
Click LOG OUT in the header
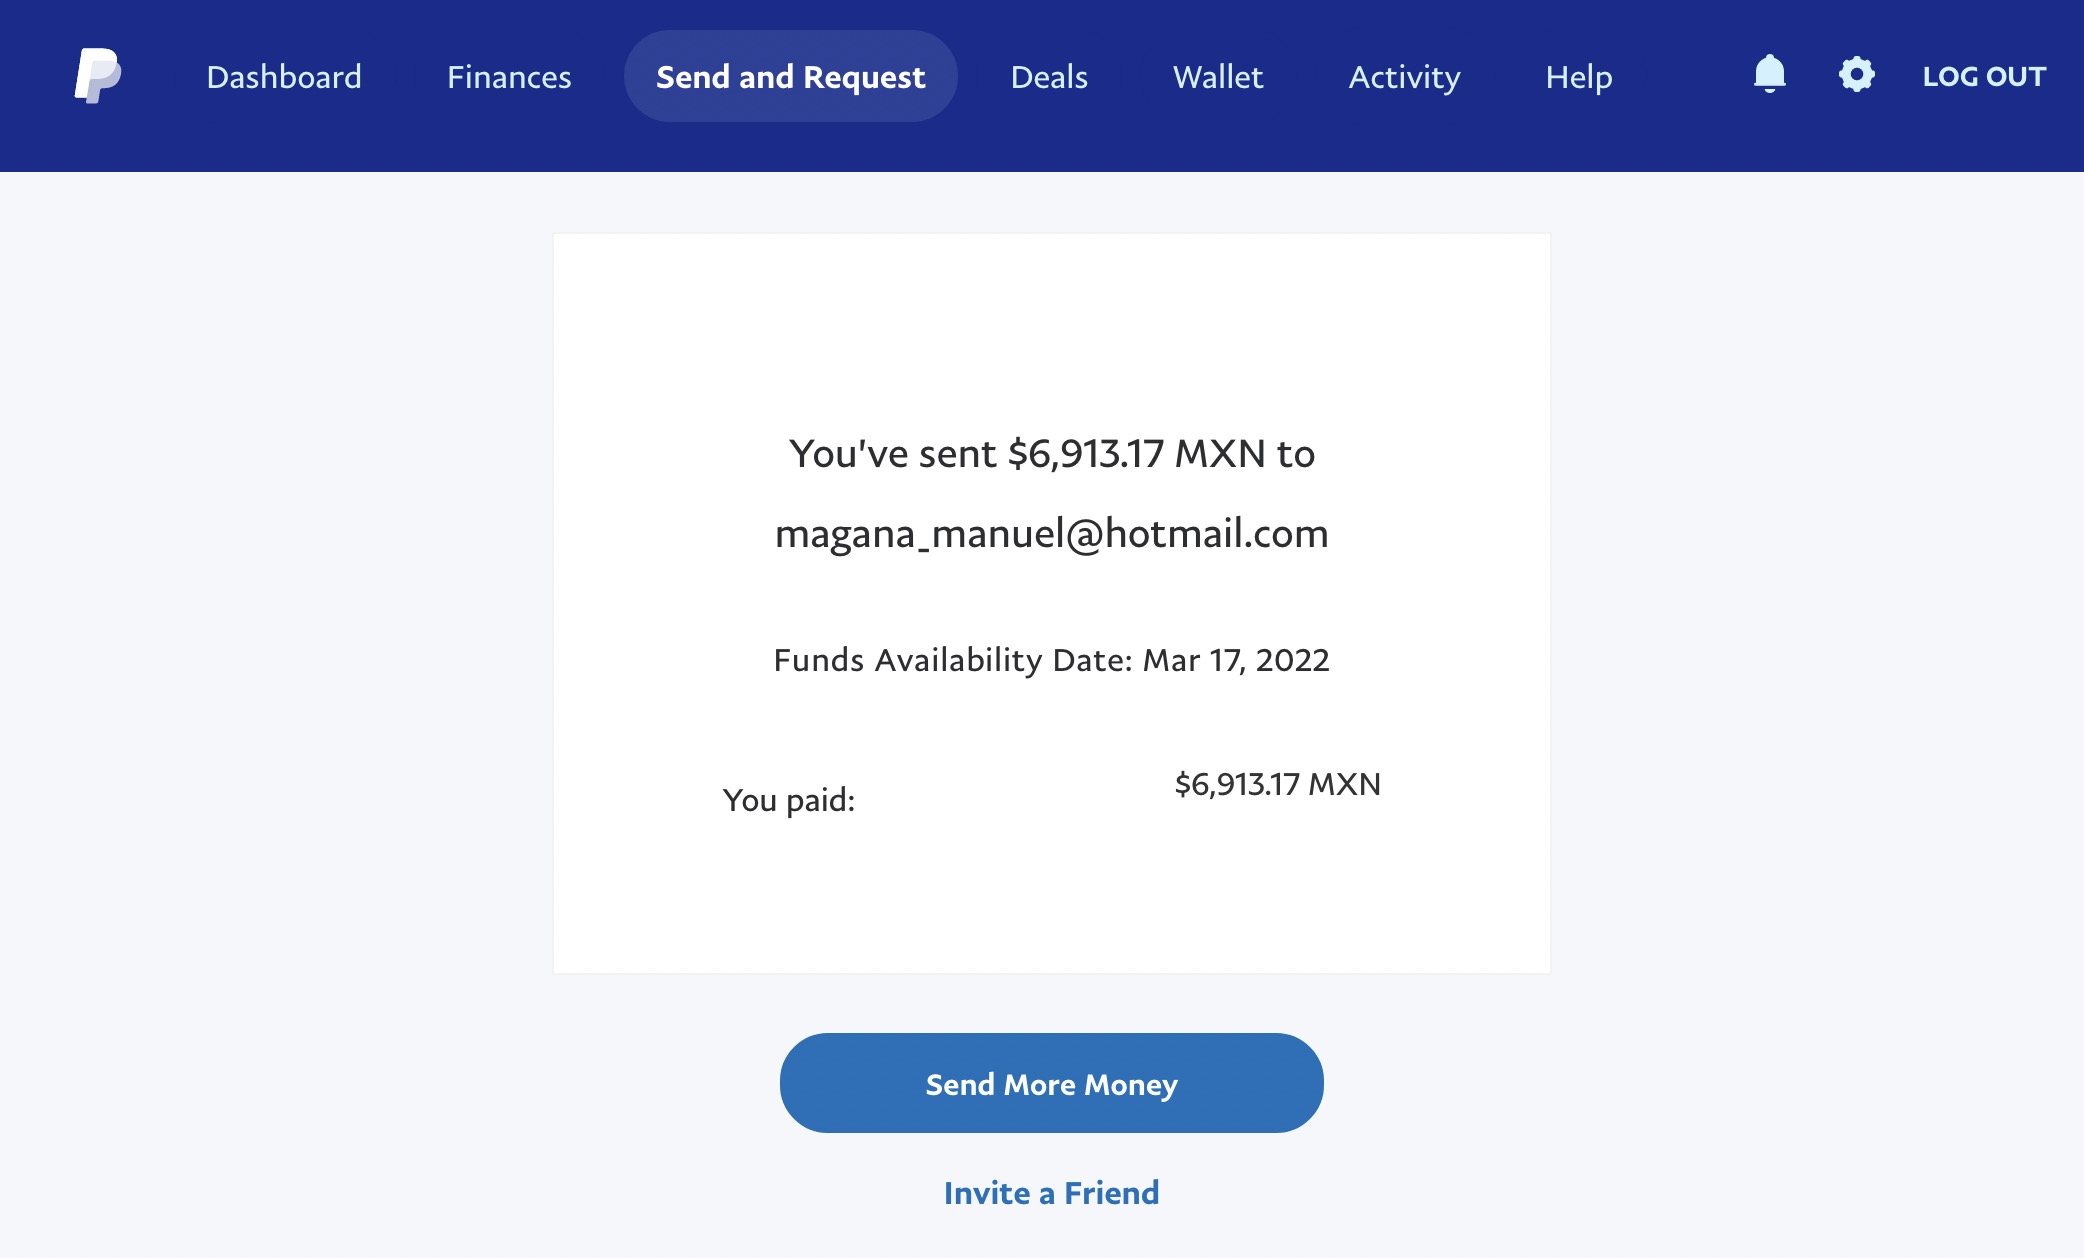tap(1984, 76)
